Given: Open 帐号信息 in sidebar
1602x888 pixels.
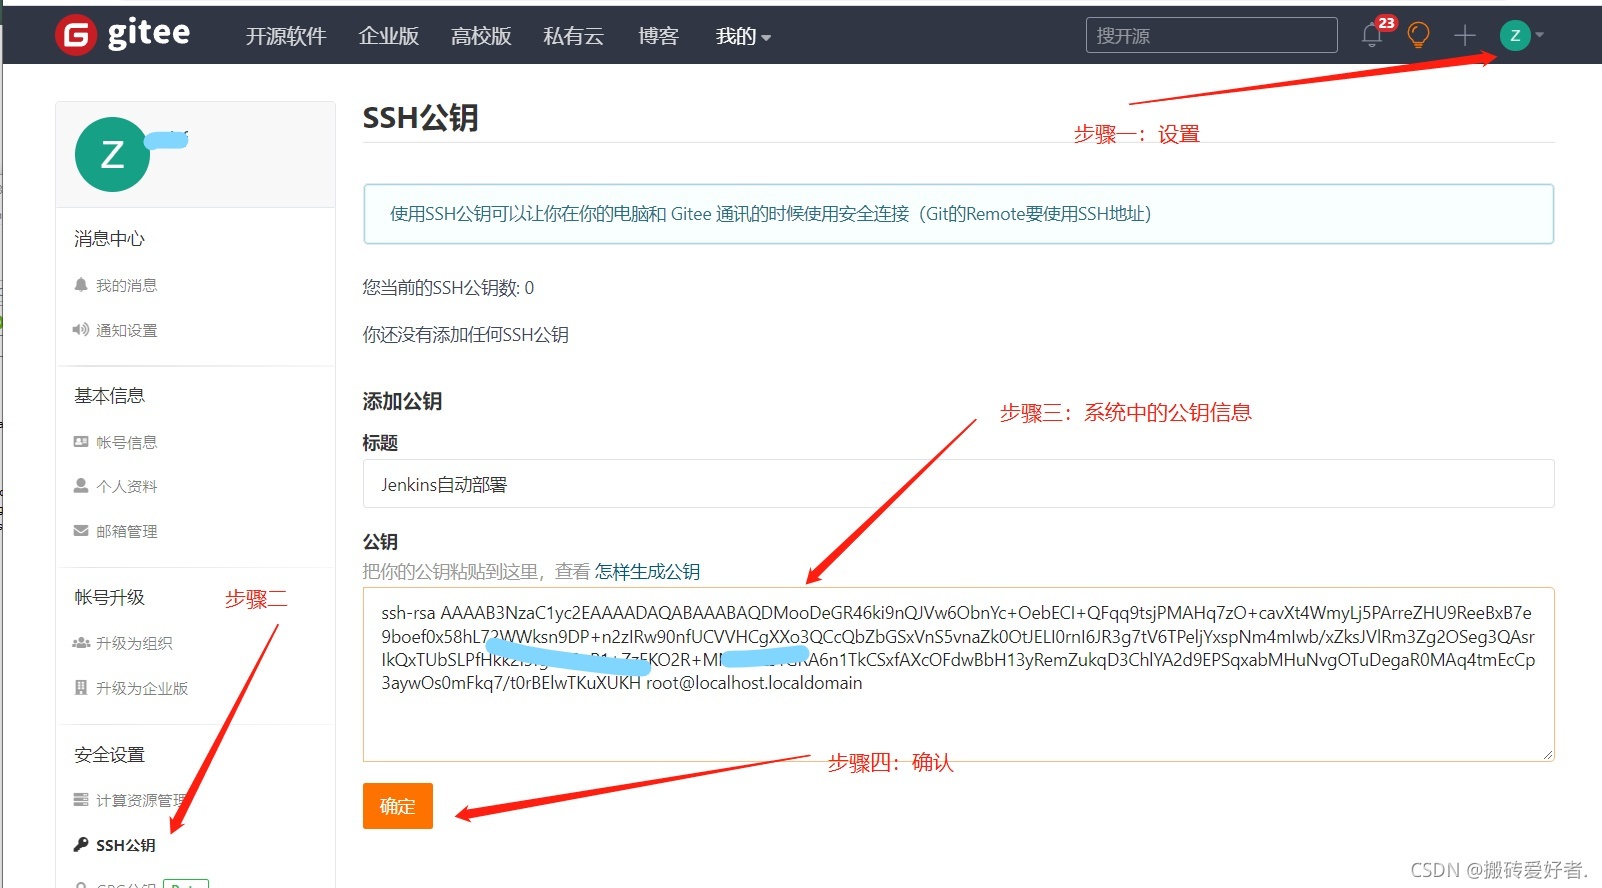Looking at the screenshot, I should [x=126, y=442].
